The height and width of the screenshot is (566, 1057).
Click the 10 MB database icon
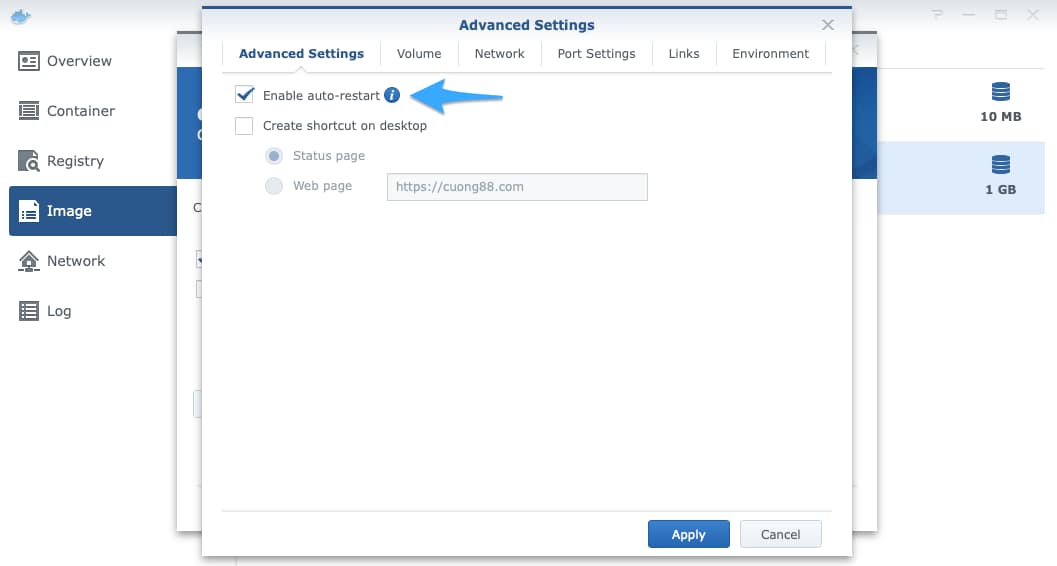tap(1000, 93)
